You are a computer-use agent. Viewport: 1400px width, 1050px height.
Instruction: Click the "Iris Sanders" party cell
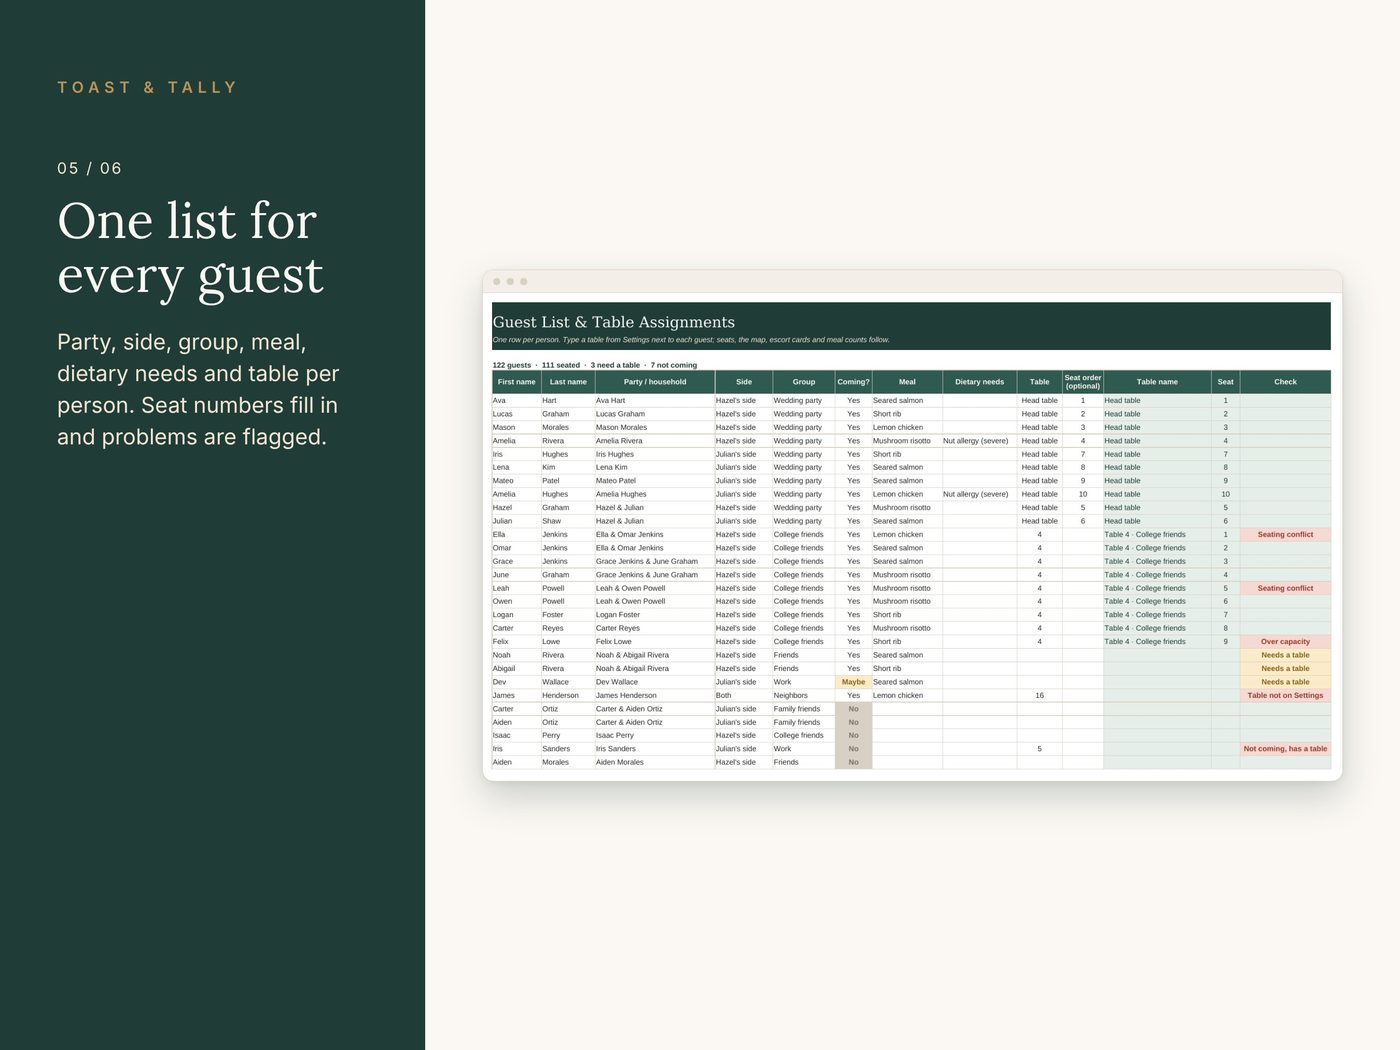point(655,749)
